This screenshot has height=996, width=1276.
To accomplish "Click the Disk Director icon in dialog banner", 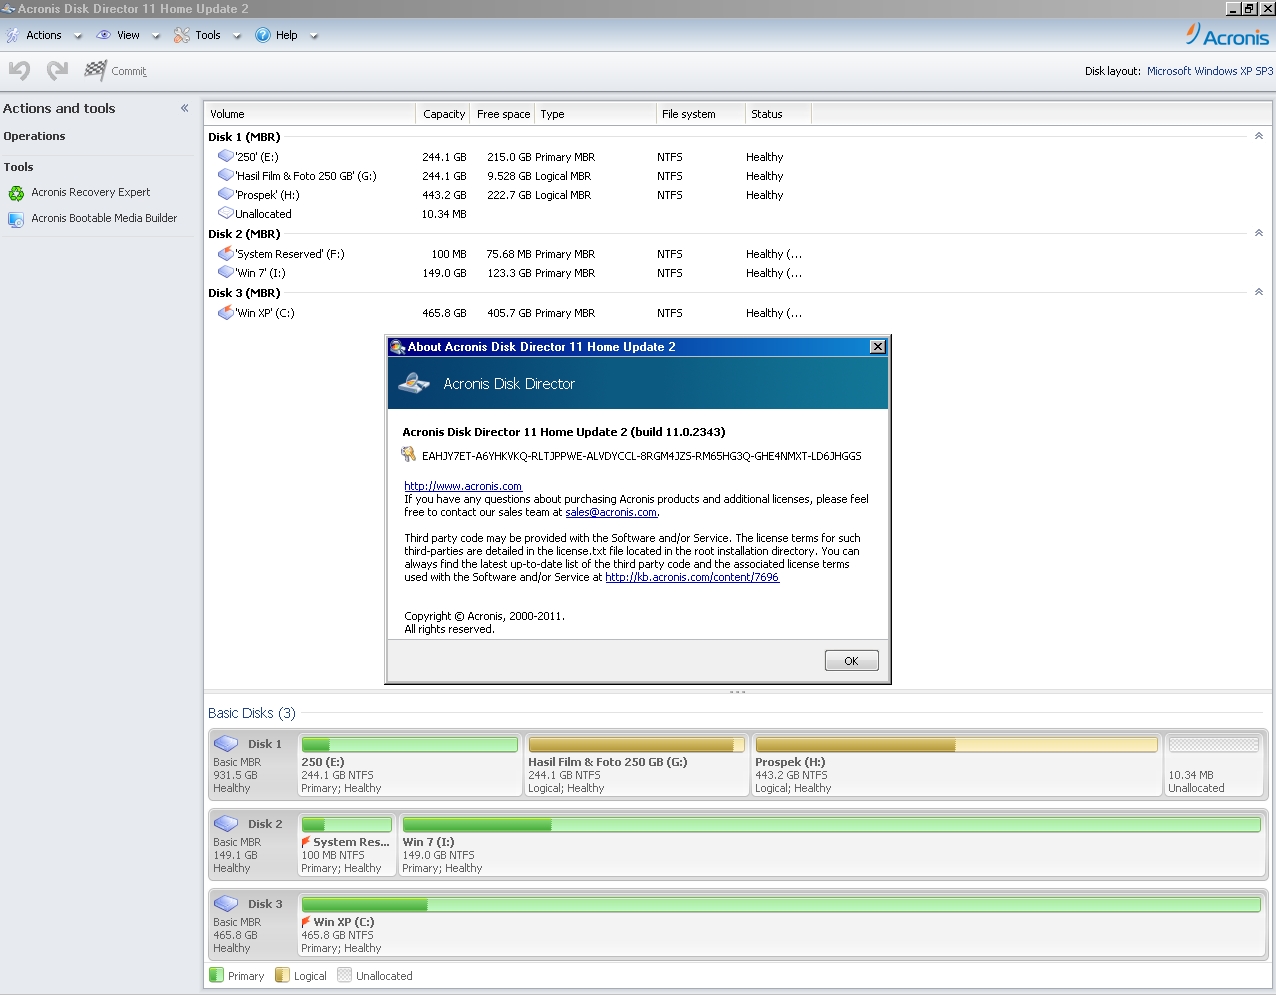I will point(414,383).
